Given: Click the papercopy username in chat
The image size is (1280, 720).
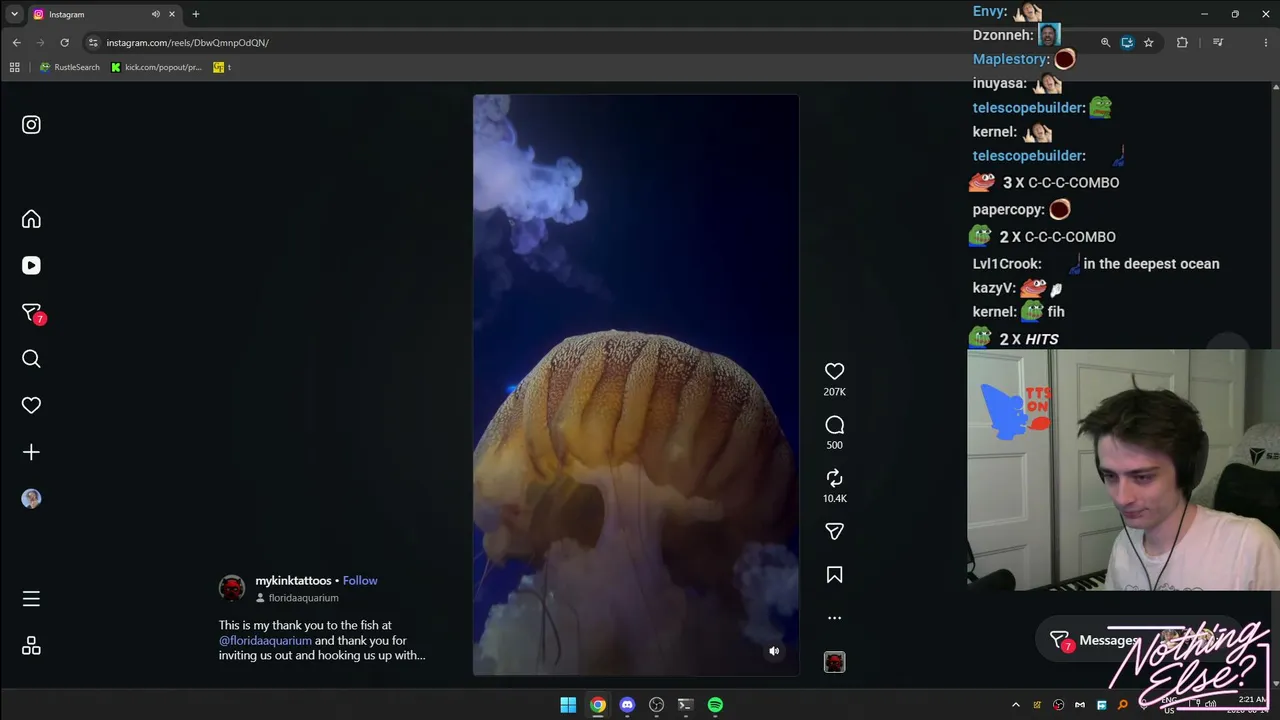Looking at the screenshot, I should tap(1009, 210).
